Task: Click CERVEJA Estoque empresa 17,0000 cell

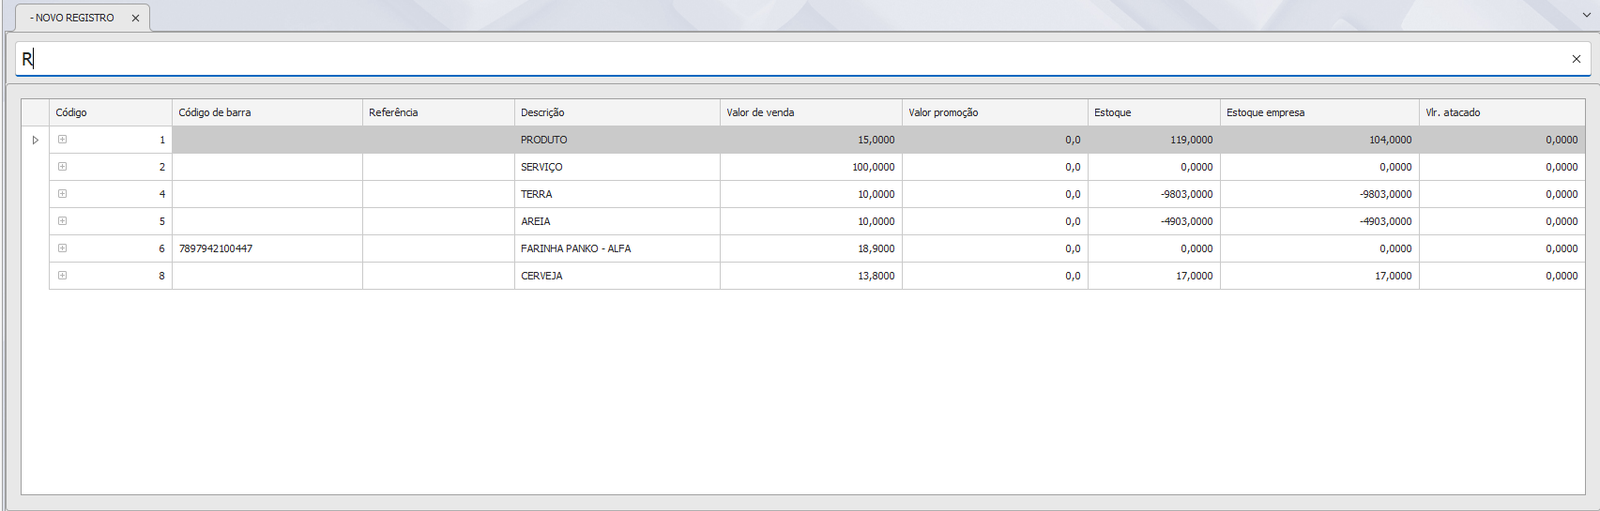Action: (1319, 275)
